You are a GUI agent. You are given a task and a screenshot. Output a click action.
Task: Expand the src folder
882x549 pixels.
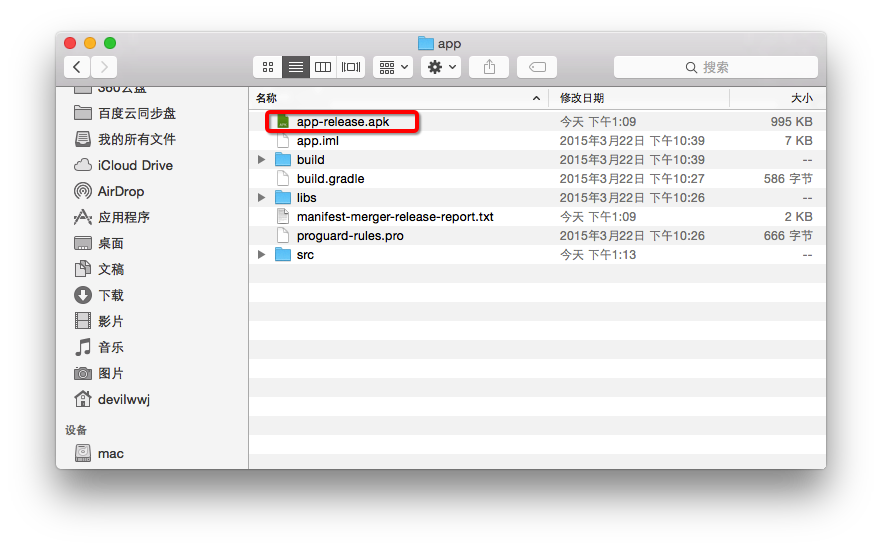pos(261,254)
